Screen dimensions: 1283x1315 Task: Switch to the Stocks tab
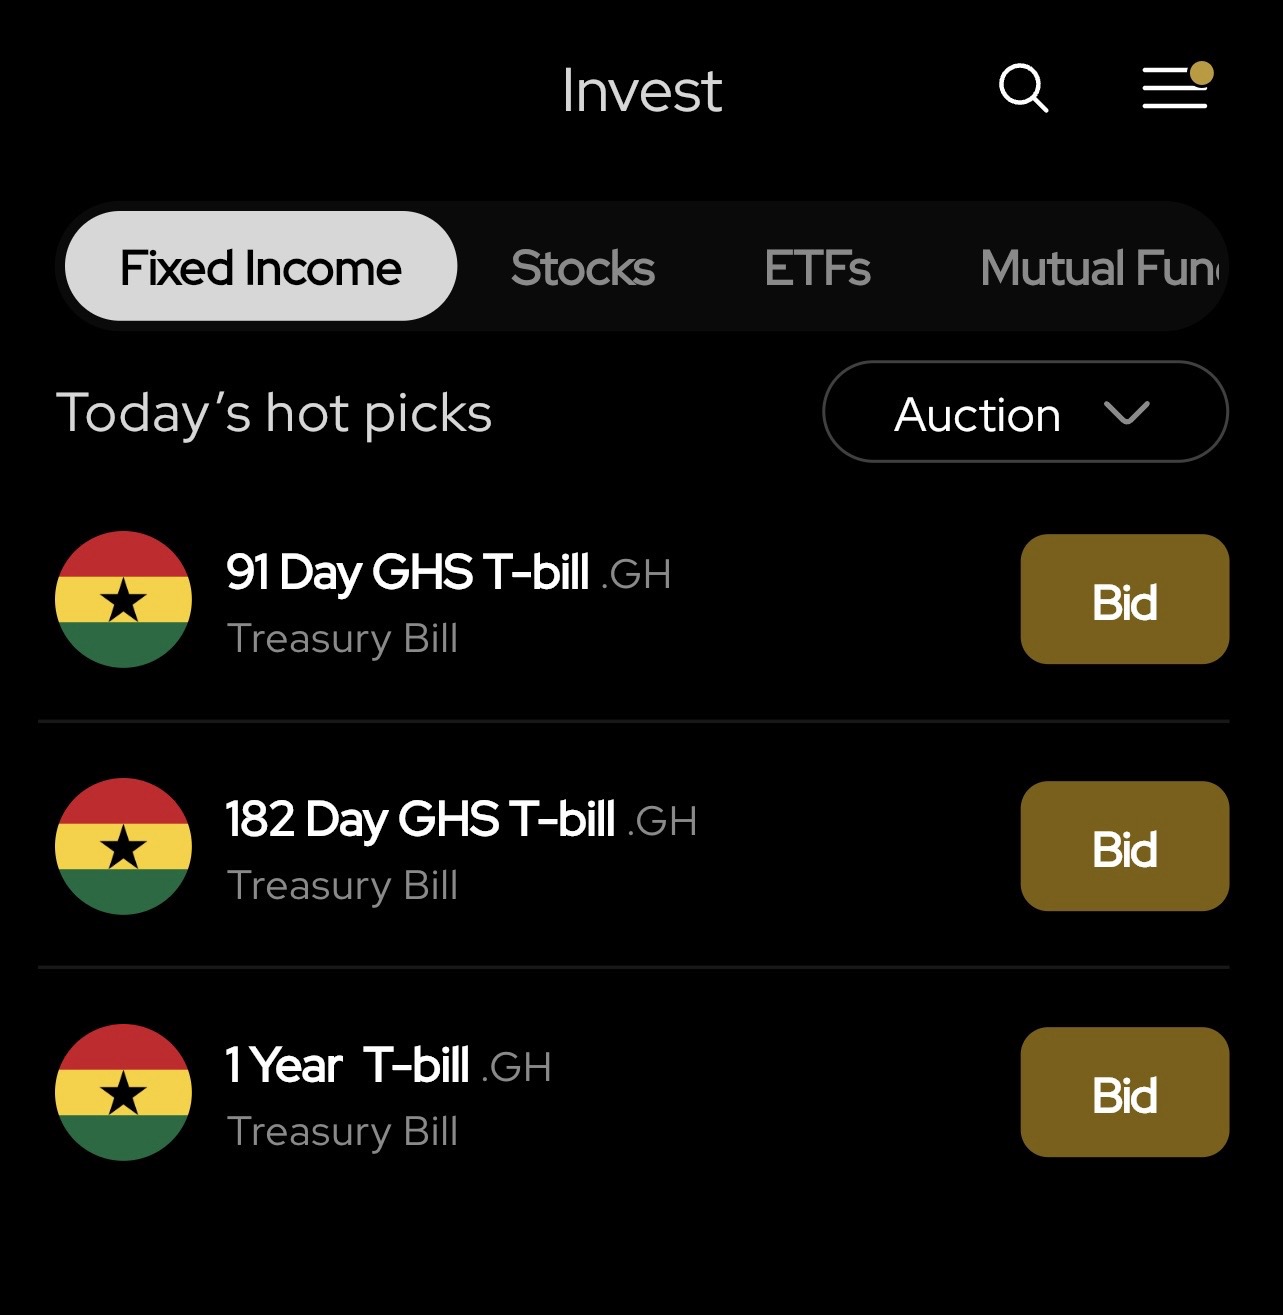pyautogui.click(x=583, y=268)
